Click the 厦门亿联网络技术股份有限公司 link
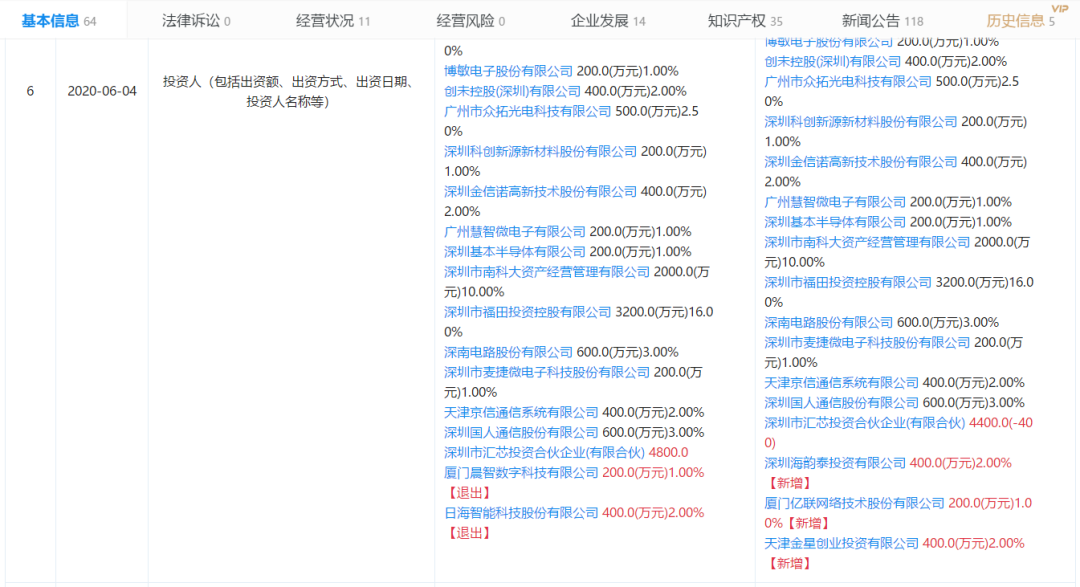The image size is (1080, 587). 854,503
